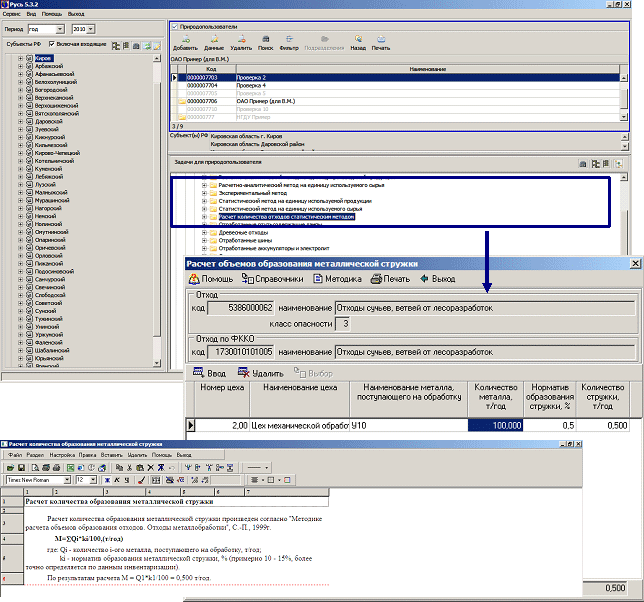Uncheck the Арбажский district checkbox
Screen dimensions: 644x602
coord(29,67)
